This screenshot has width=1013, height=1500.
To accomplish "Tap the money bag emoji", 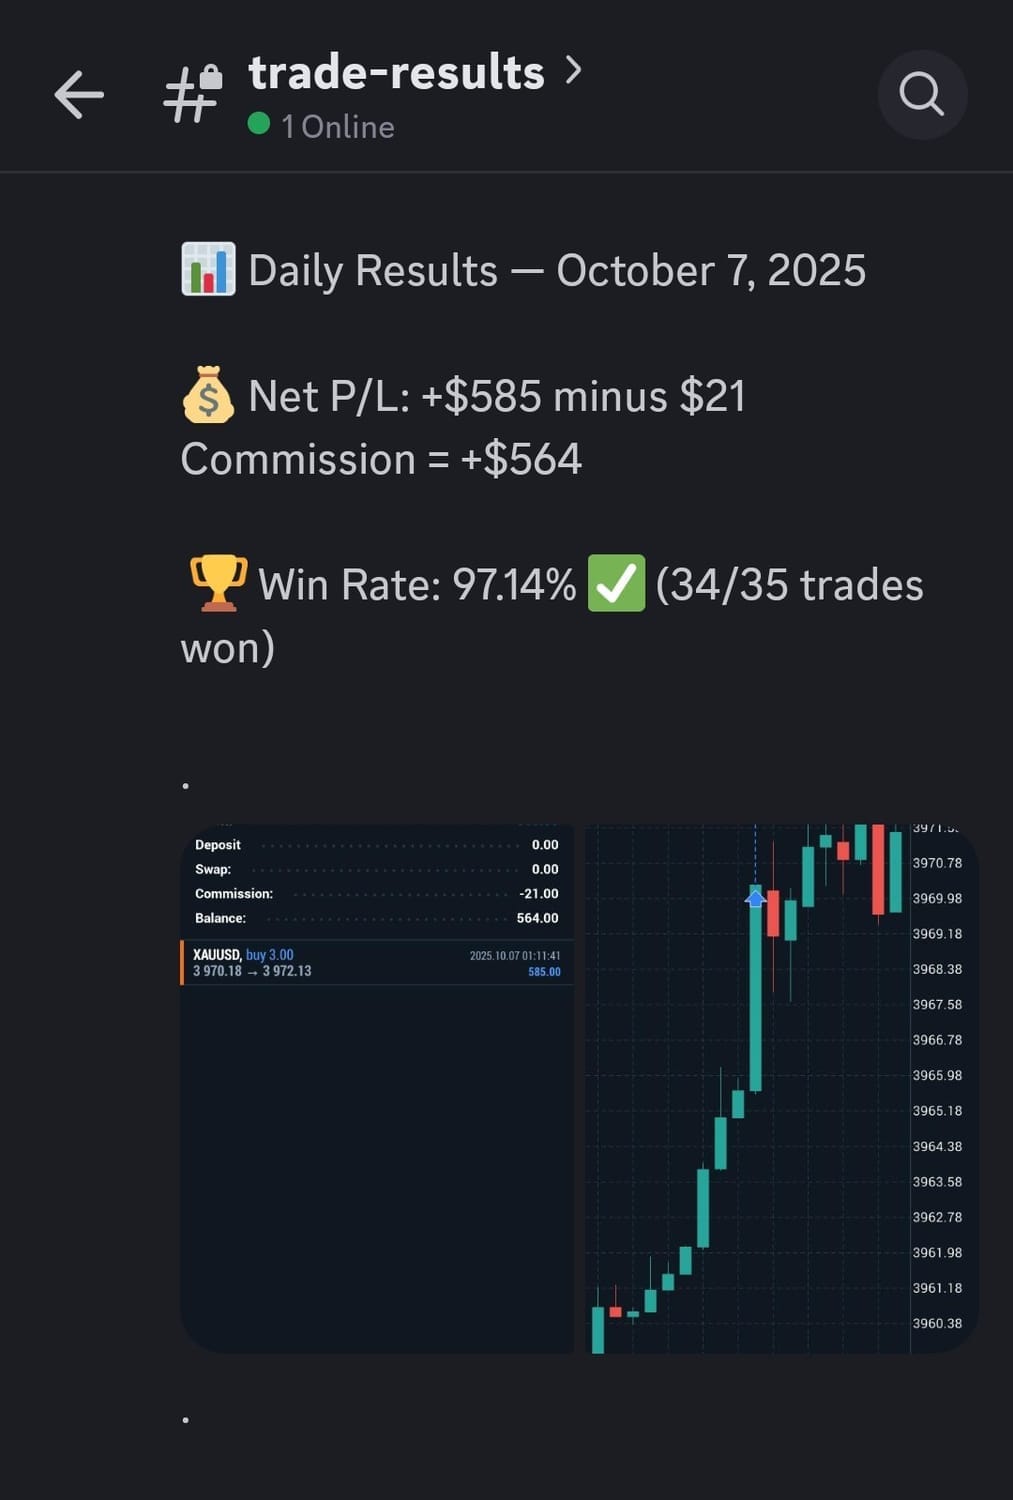I will (x=208, y=396).
